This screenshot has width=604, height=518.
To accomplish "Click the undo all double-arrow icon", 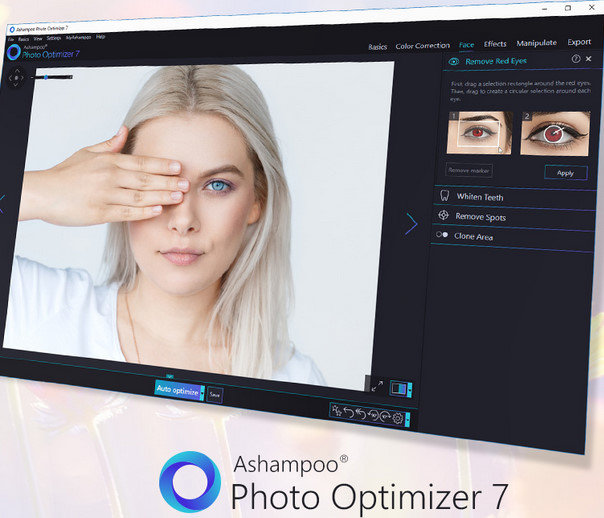I will (361, 414).
